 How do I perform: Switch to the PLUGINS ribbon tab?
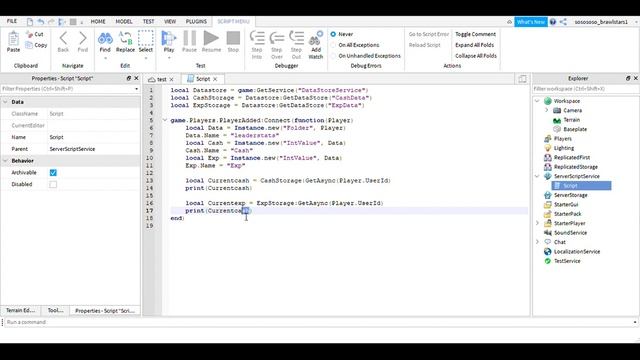pyautogui.click(x=196, y=22)
